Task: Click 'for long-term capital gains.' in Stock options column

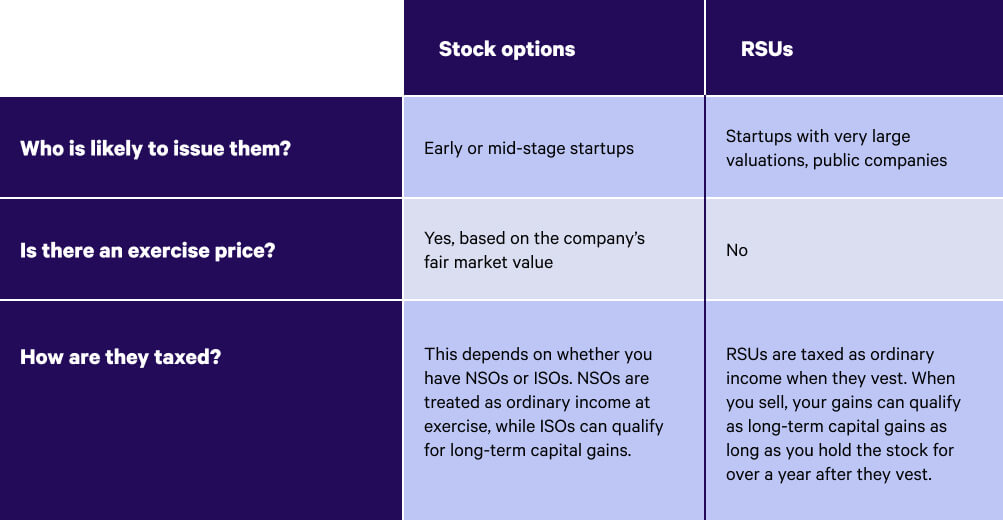Action: point(527,450)
